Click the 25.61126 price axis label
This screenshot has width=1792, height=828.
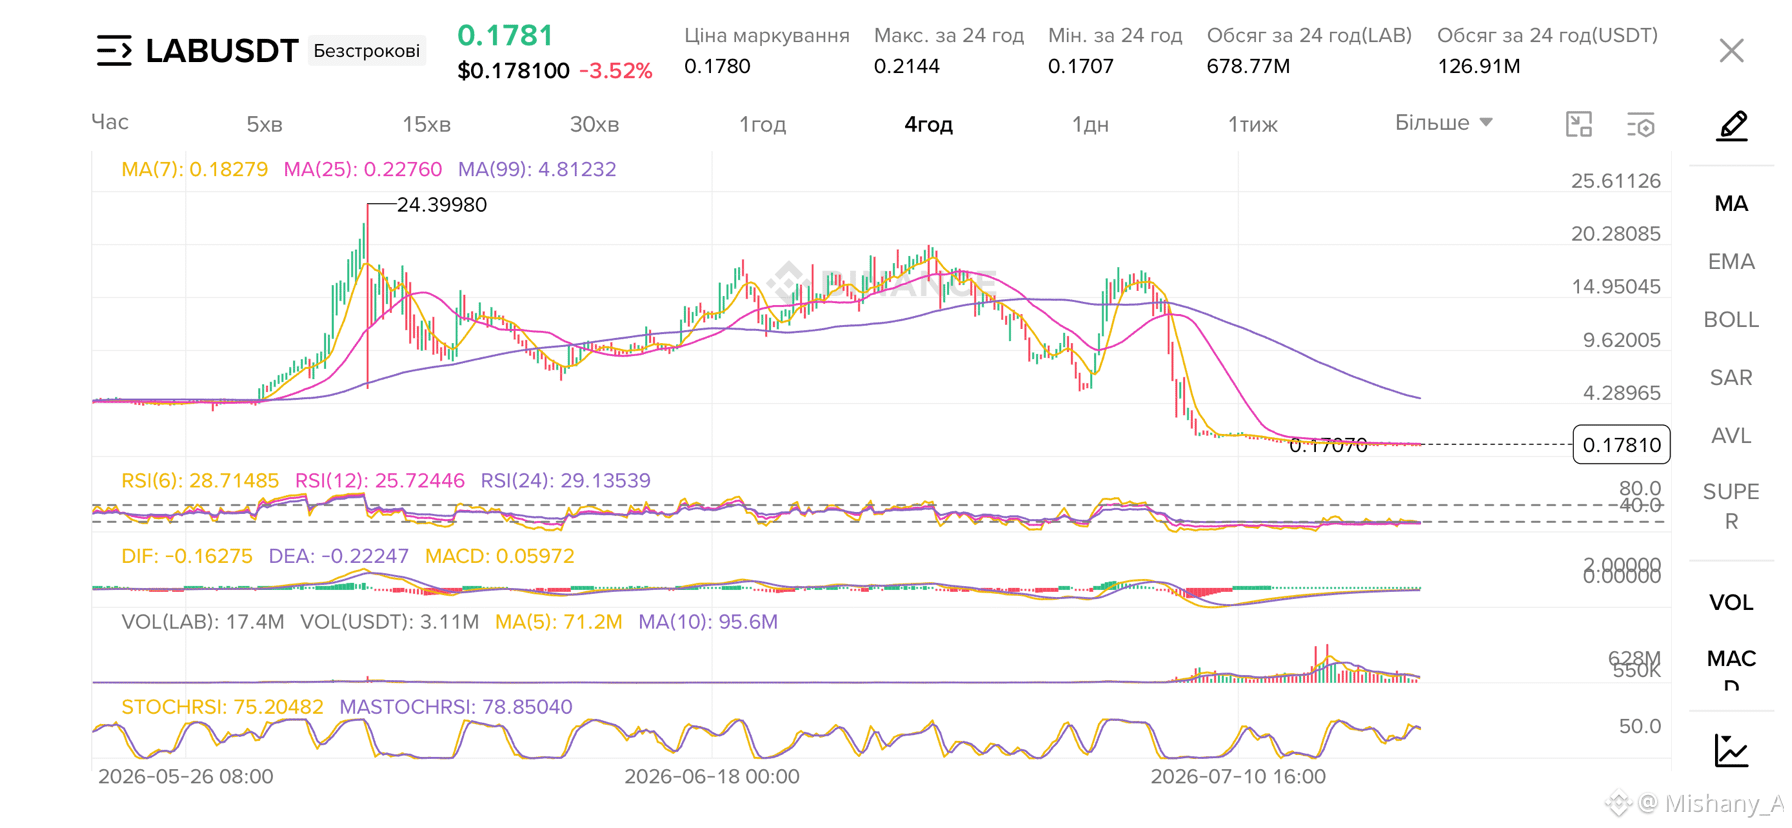pos(1616,181)
